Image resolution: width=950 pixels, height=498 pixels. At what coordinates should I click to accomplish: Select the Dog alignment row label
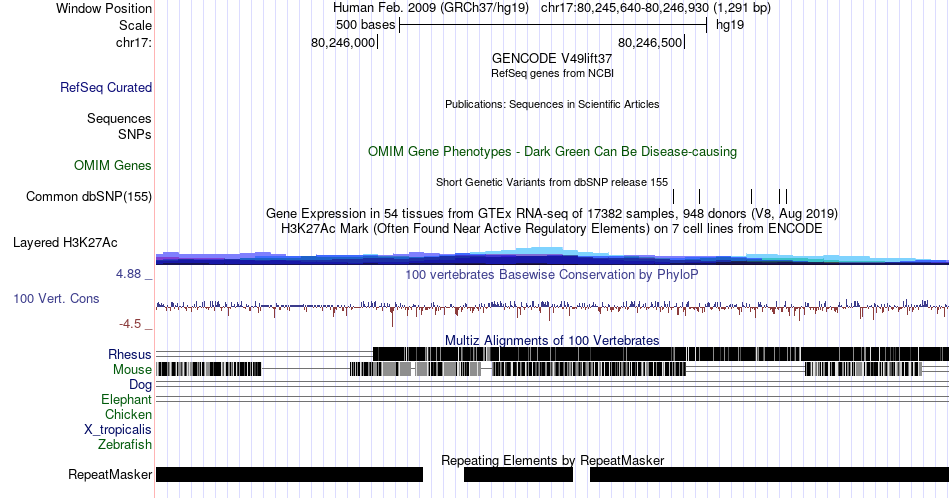[x=141, y=385]
